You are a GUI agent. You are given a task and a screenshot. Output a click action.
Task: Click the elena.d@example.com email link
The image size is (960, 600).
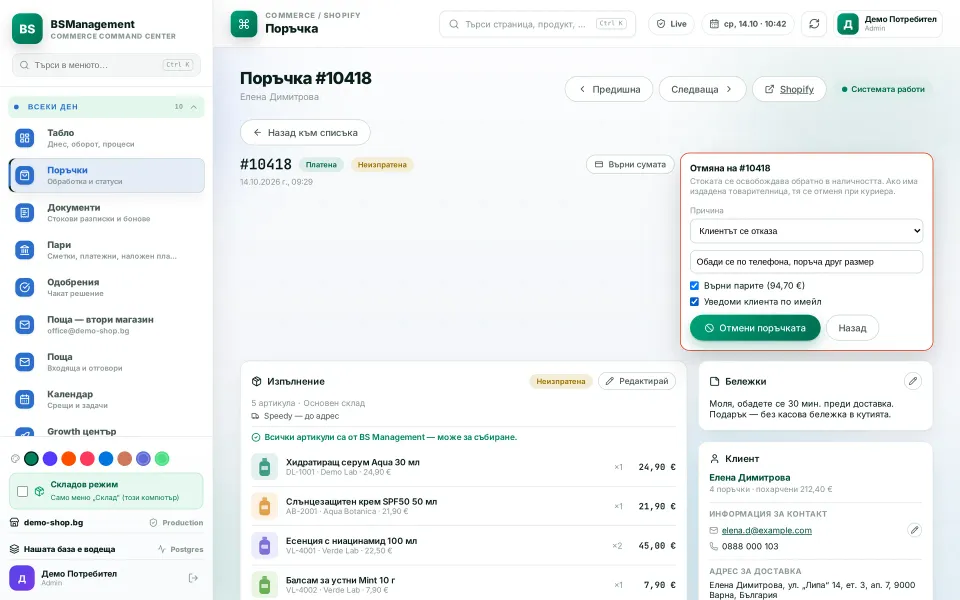tap(767, 530)
